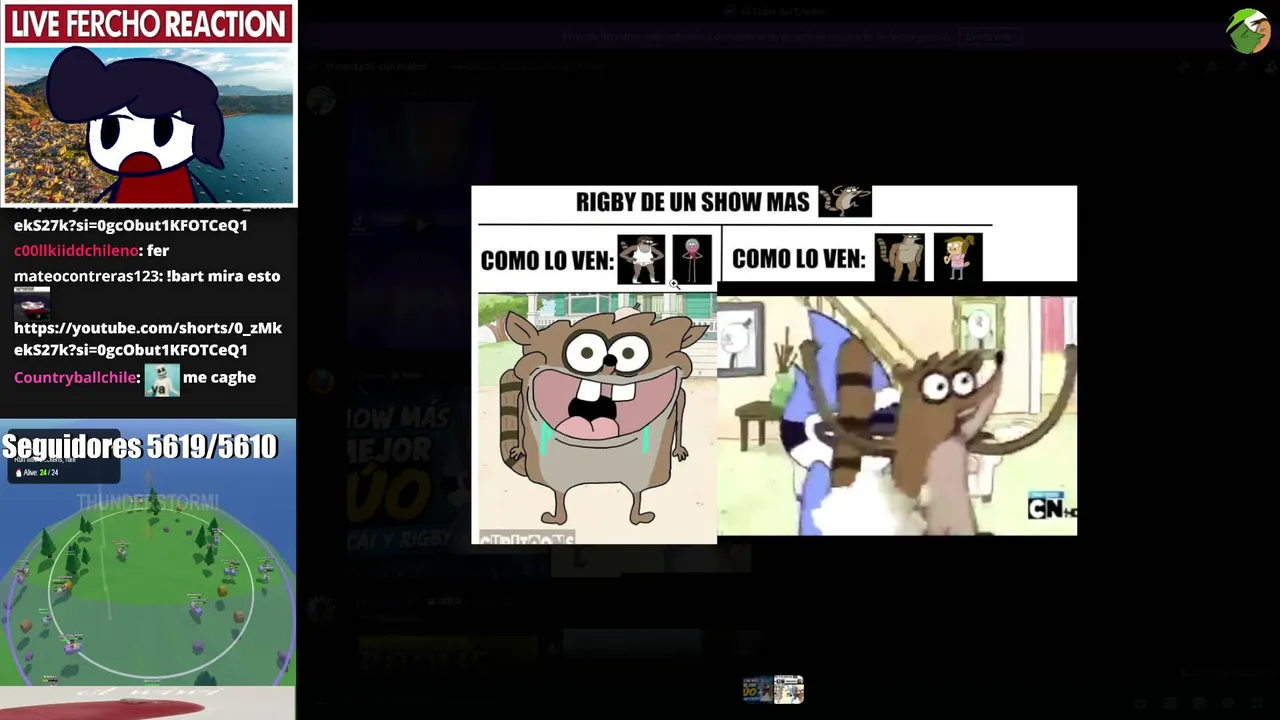Click the masked emote in Countryballchile's message
1280x720 pixels.
coord(162,379)
